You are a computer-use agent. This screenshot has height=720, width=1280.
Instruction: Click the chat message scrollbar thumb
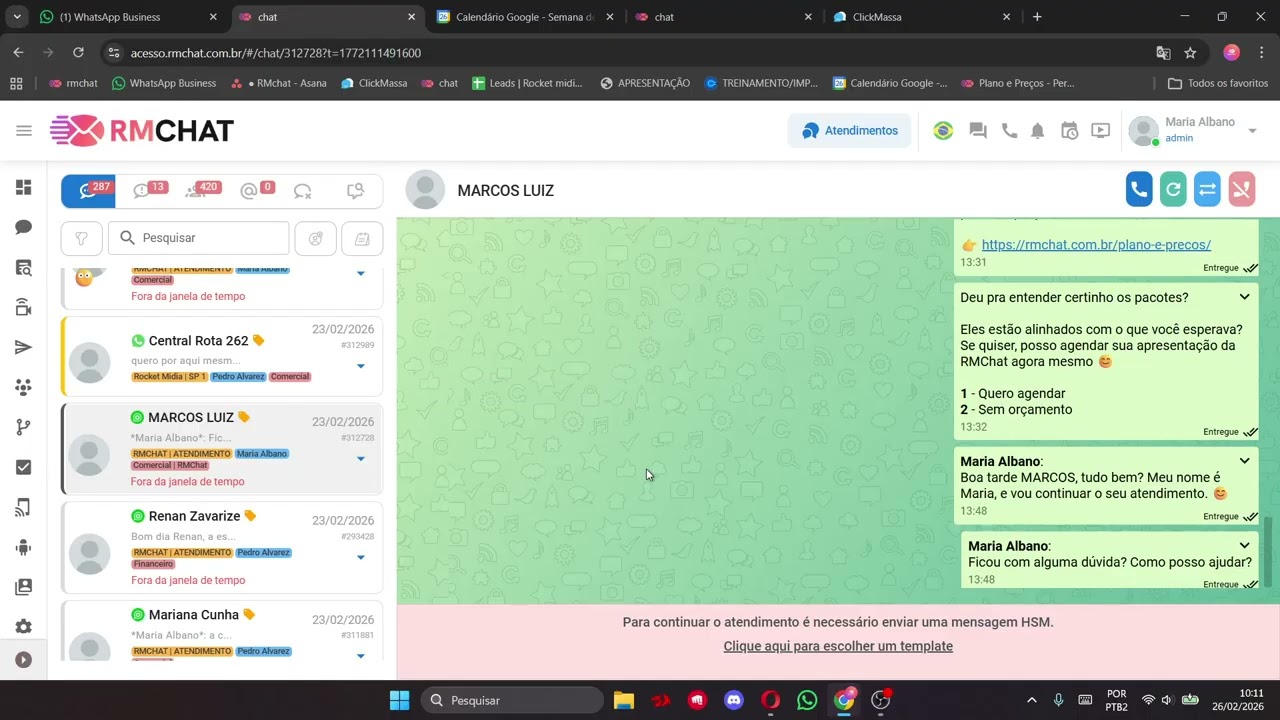click(x=1267, y=551)
